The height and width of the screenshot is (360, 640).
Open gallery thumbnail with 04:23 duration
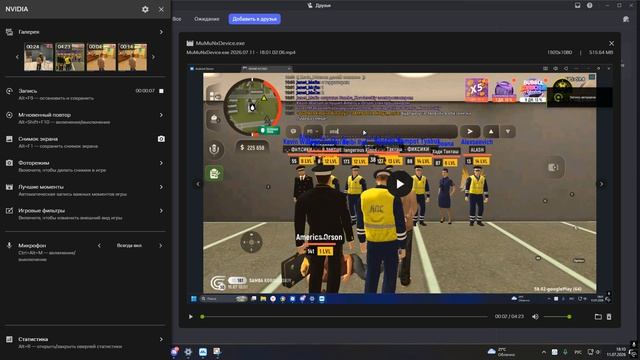[70, 57]
